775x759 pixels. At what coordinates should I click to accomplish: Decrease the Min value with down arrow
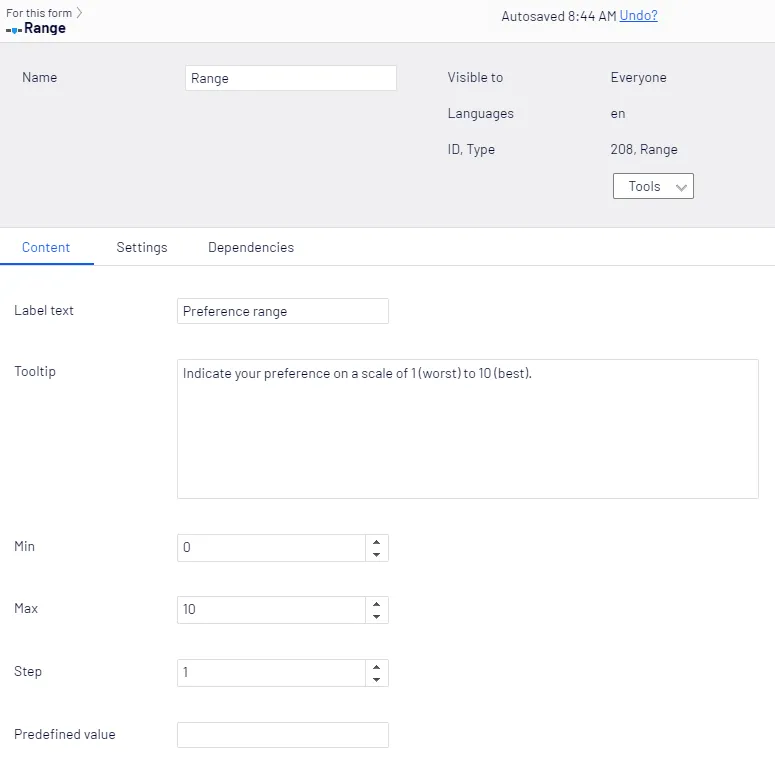tap(377, 554)
